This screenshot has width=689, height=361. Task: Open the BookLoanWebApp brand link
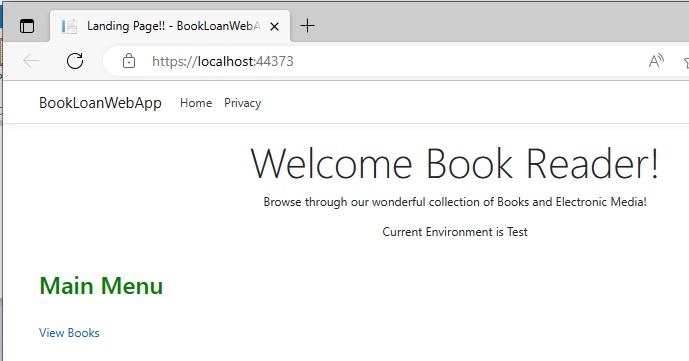(x=100, y=103)
